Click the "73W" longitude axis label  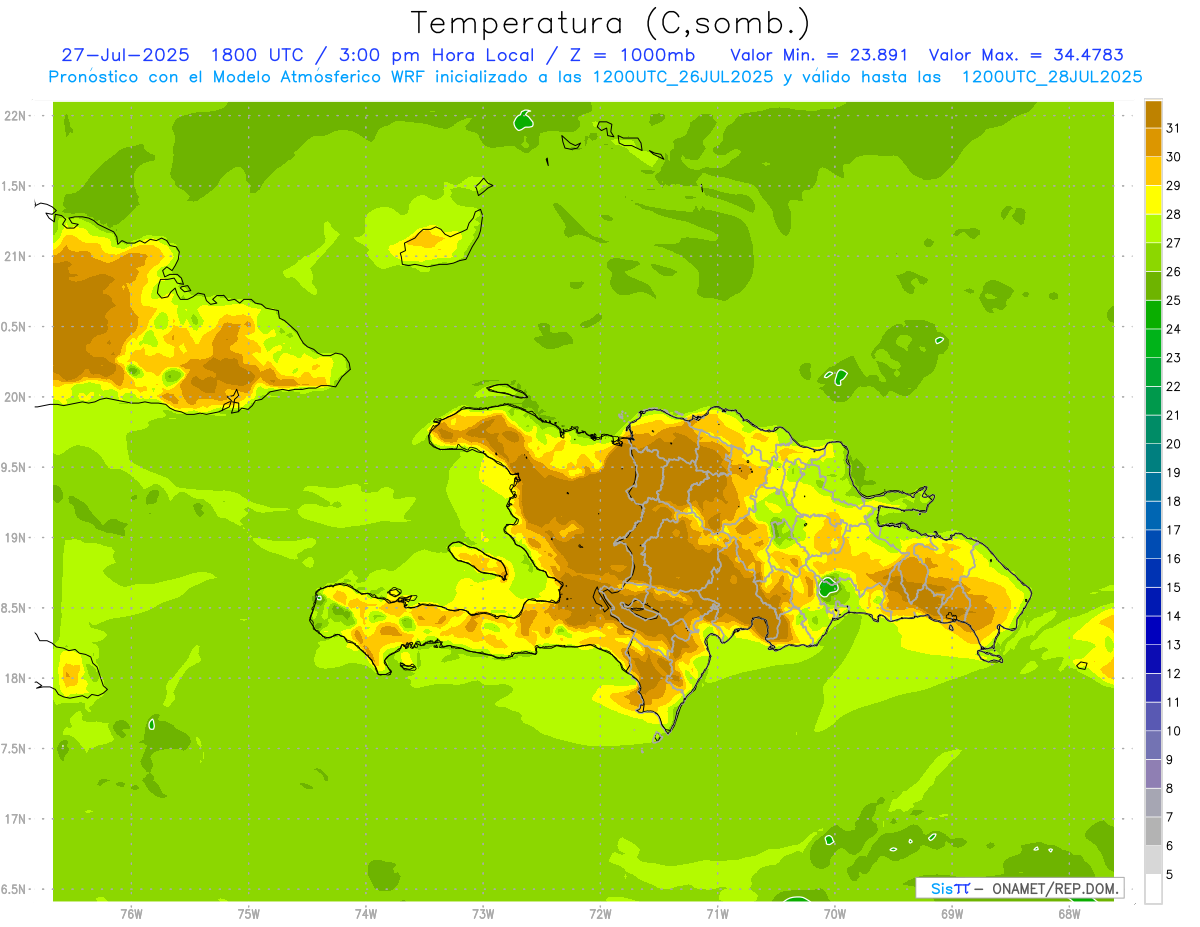click(483, 914)
